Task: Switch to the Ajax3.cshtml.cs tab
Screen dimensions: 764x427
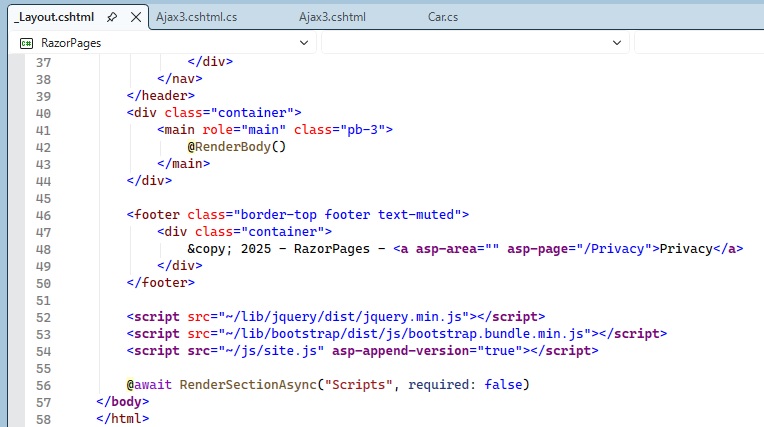Action: (196, 17)
